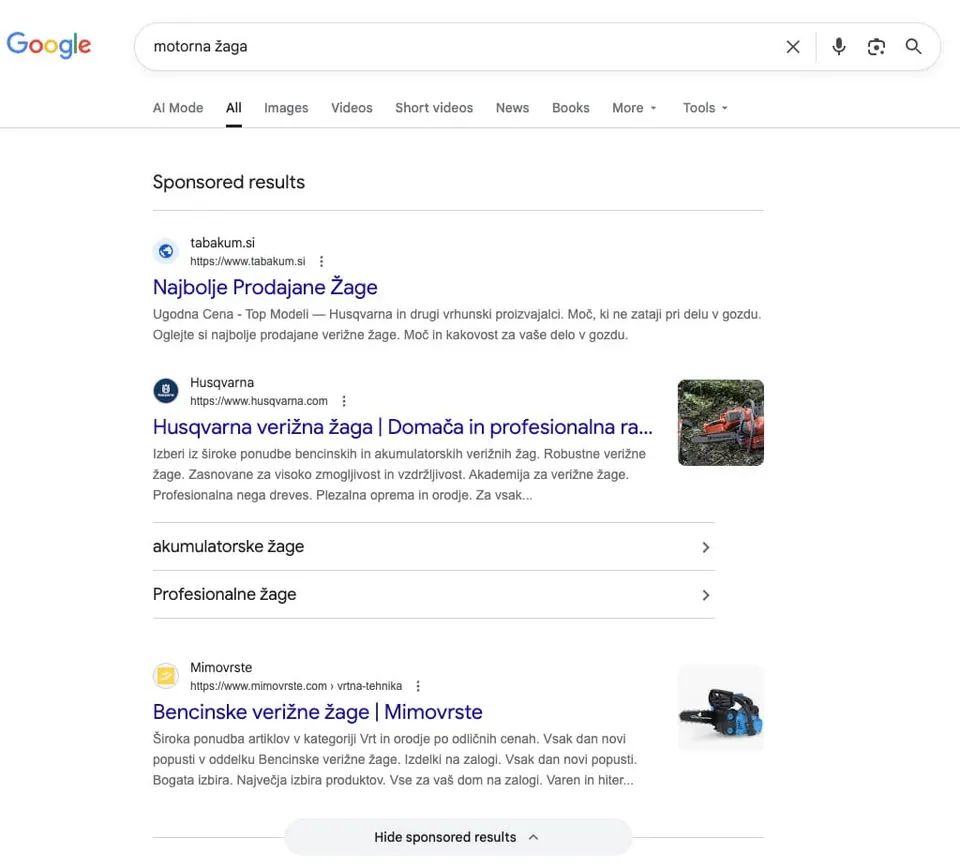Open the Short videos tab
960x867 pixels.
[434, 108]
